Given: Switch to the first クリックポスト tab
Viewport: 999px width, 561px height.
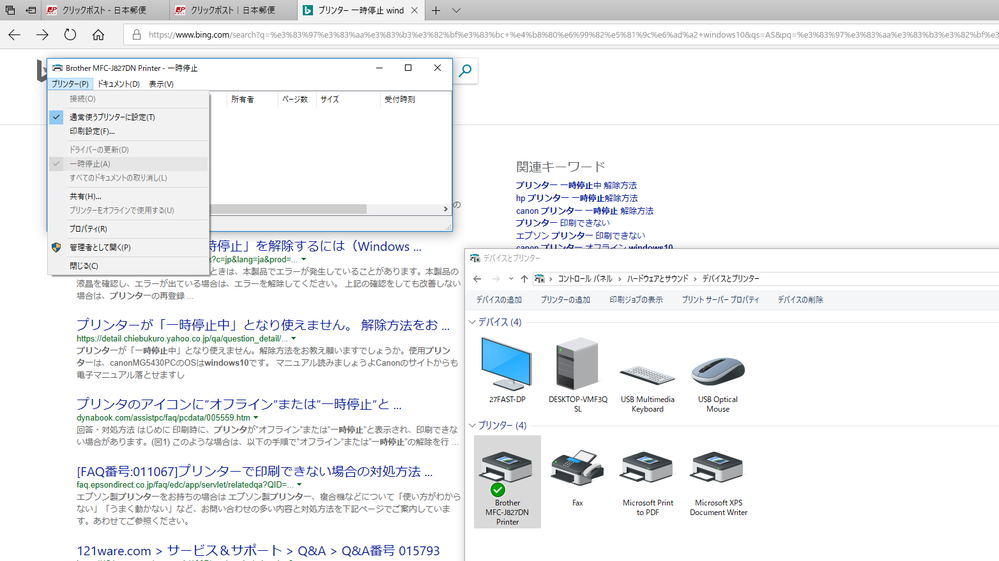Looking at the screenshot, I should coord(105,10).
